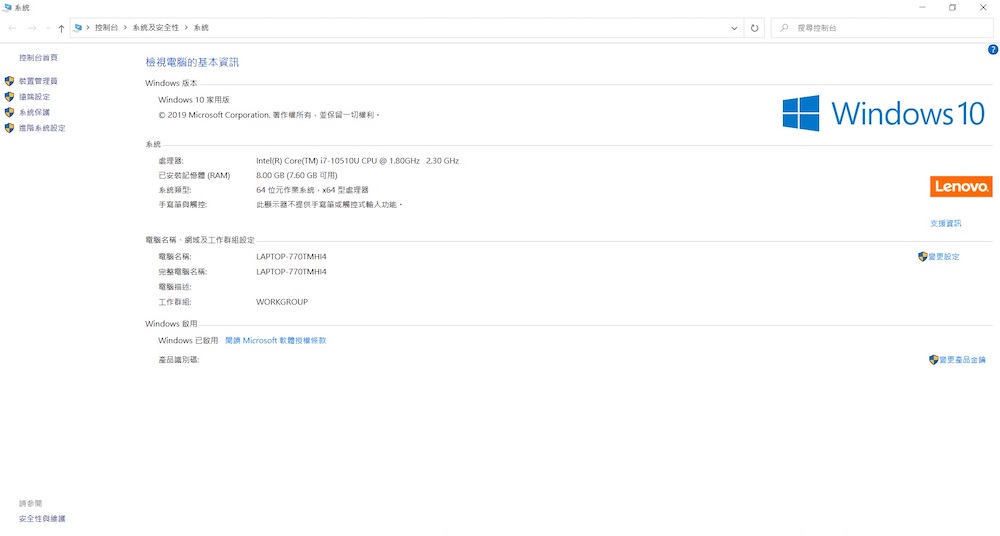Close the 系統 window
1000x536 pixels.
coord(983,8)
